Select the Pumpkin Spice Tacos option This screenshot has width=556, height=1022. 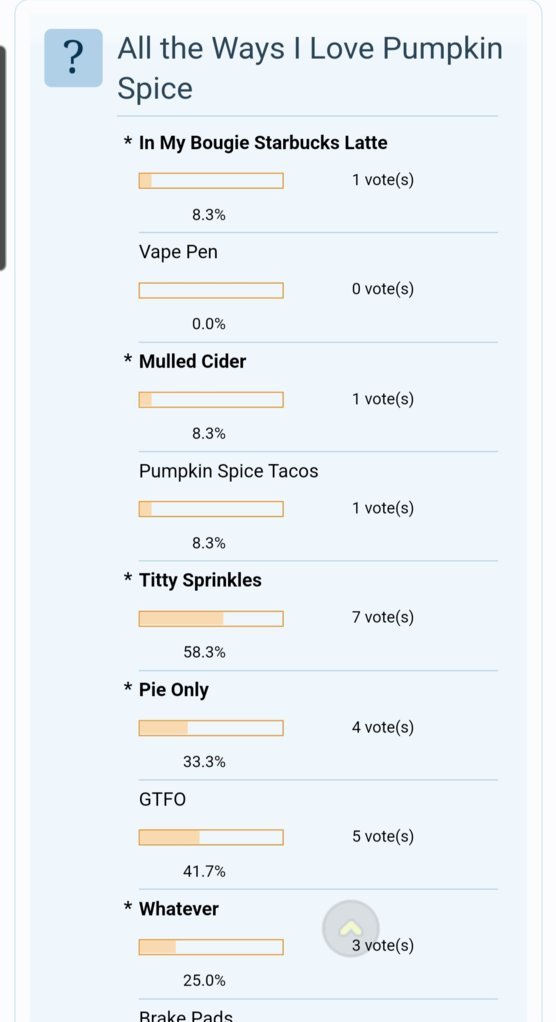[x=229, y=471]
